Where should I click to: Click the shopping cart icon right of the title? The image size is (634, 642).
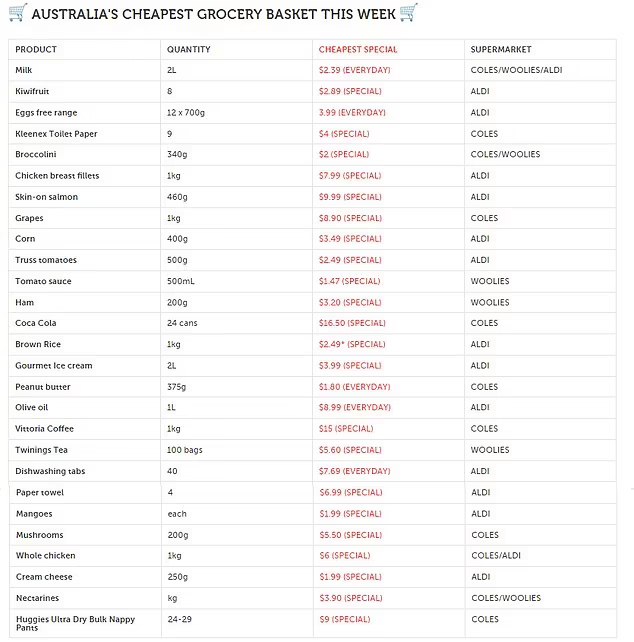click(x=408, y=13)
